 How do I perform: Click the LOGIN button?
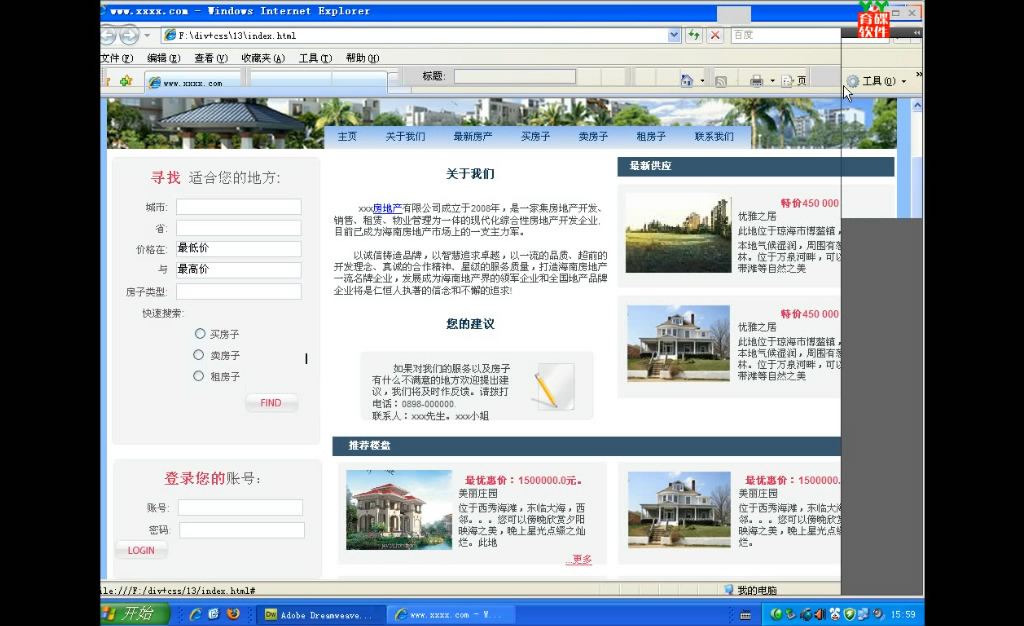pos(141,550)
